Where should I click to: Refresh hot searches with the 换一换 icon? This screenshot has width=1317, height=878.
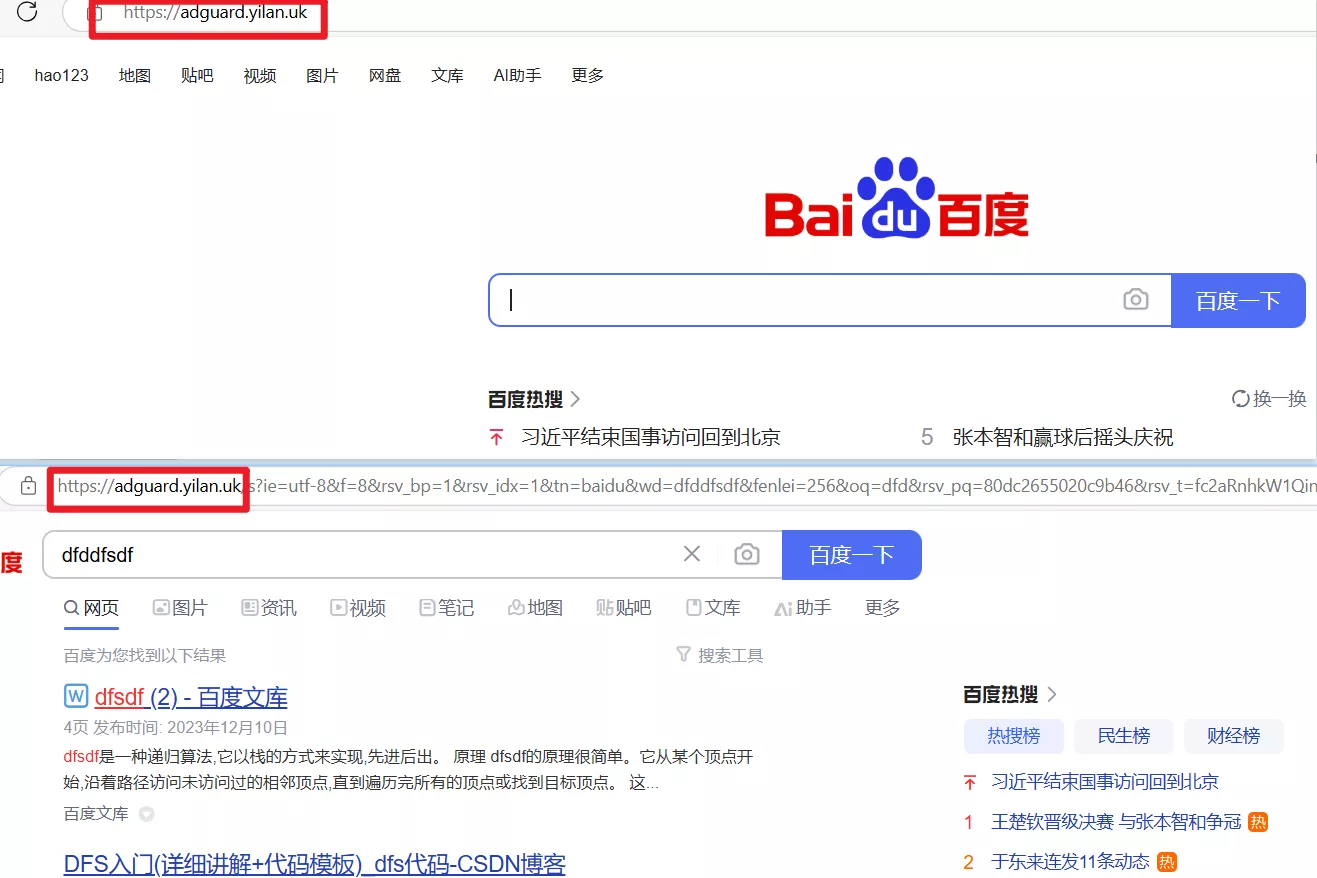pos(1241,399)
